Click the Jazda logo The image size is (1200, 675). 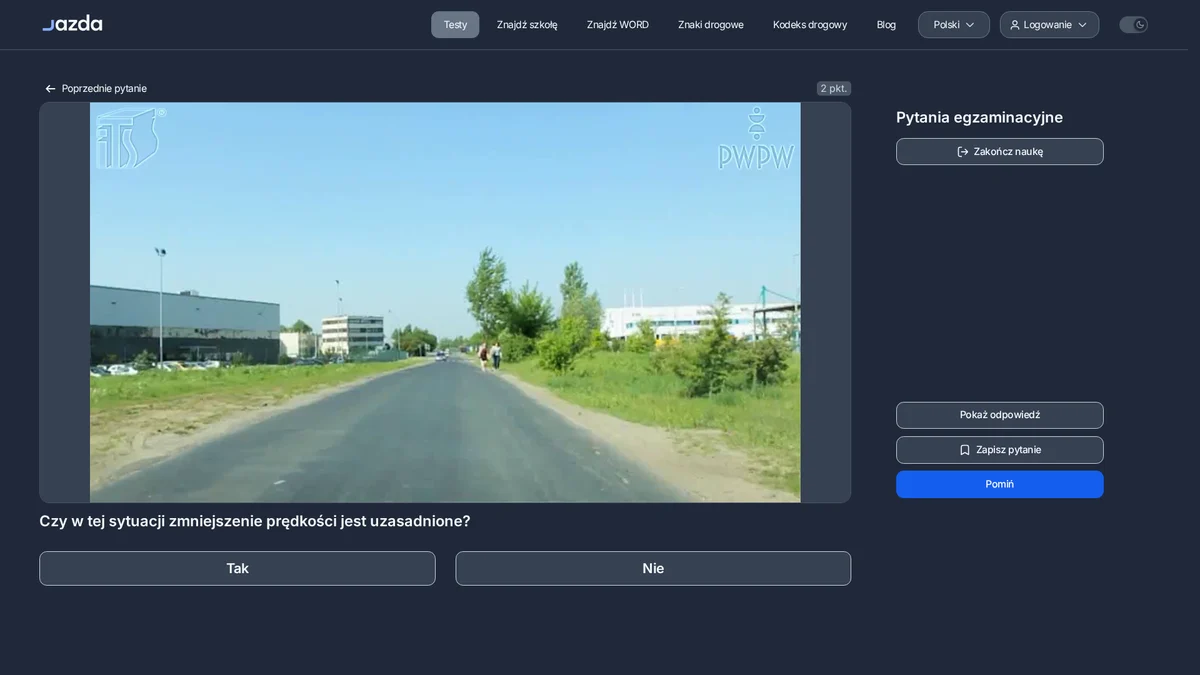(x=72, y=24)
